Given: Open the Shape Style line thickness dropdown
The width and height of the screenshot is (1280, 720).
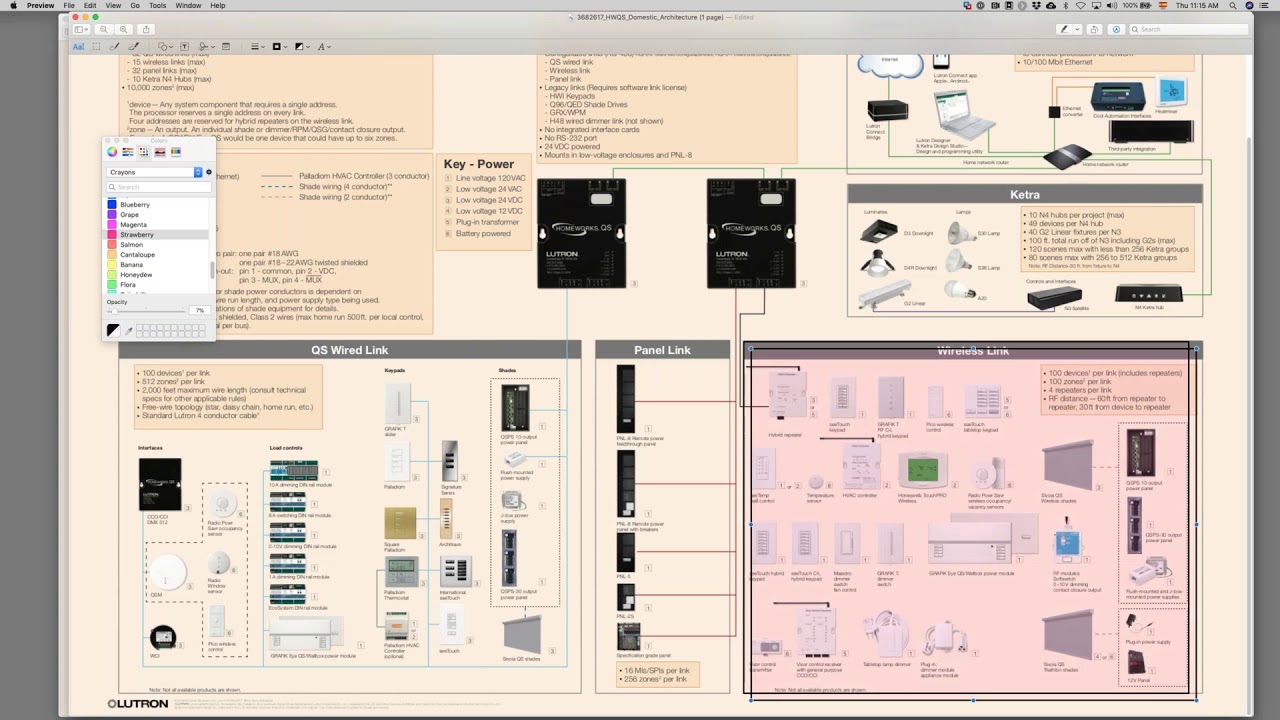Looking at the screenshot, I should 257,46.
